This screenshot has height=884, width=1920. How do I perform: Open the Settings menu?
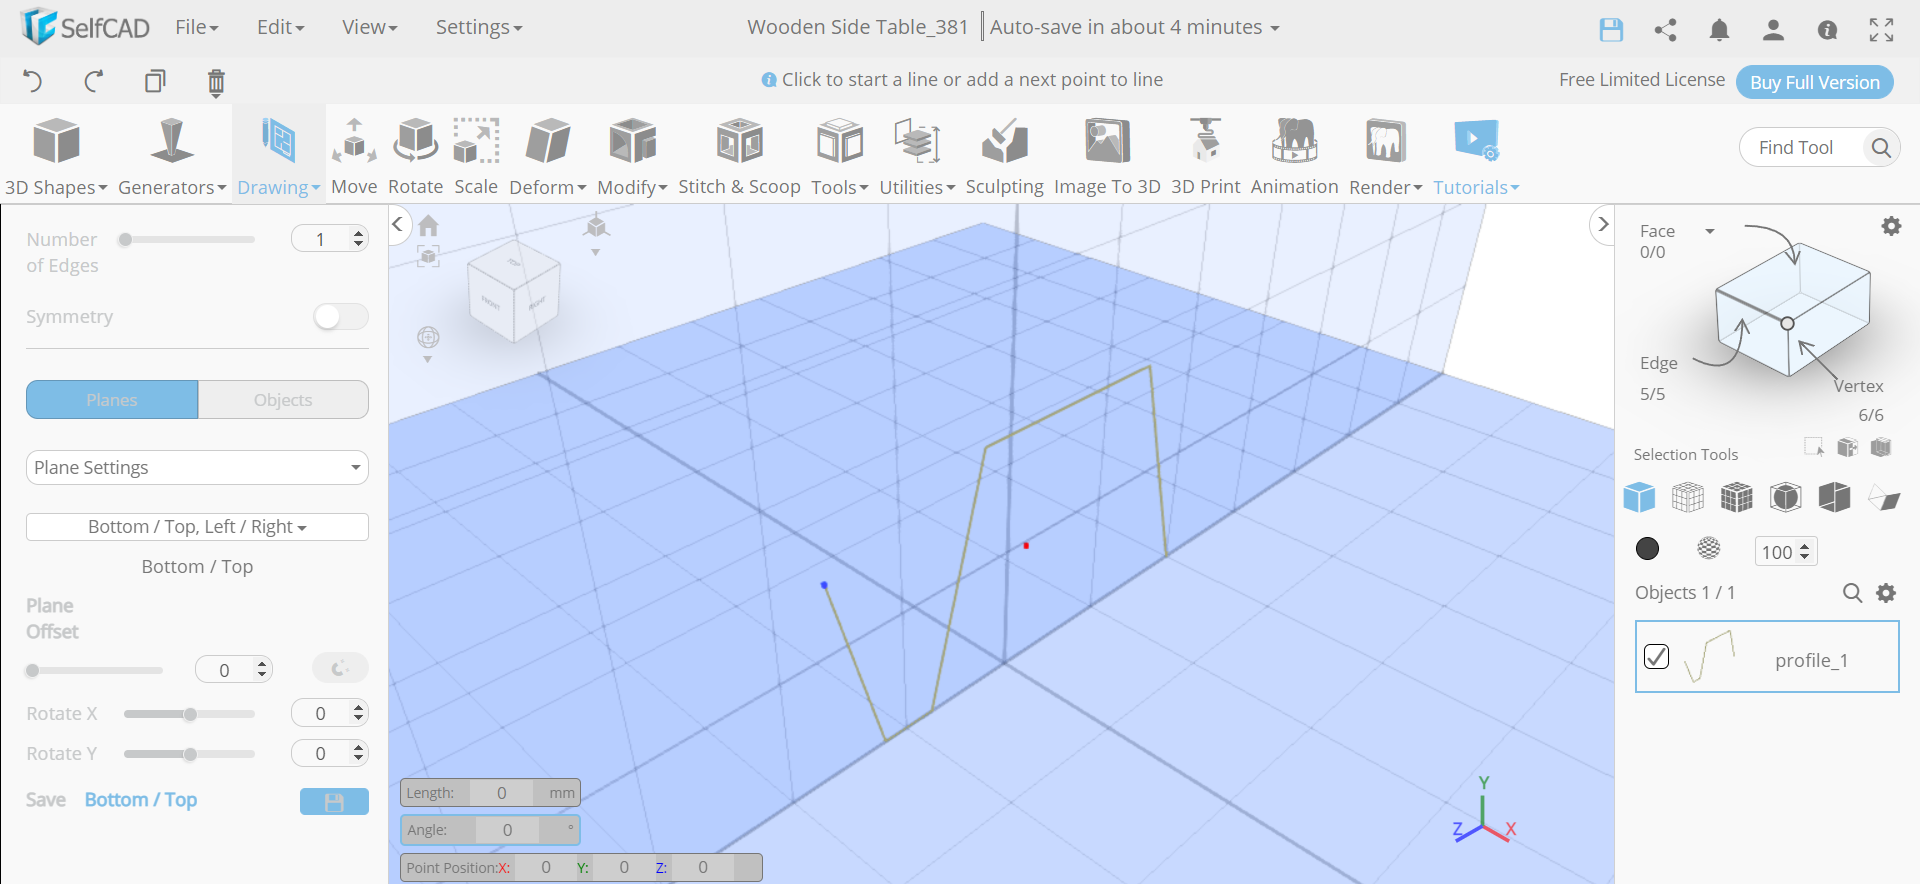[x=479, y=27]
